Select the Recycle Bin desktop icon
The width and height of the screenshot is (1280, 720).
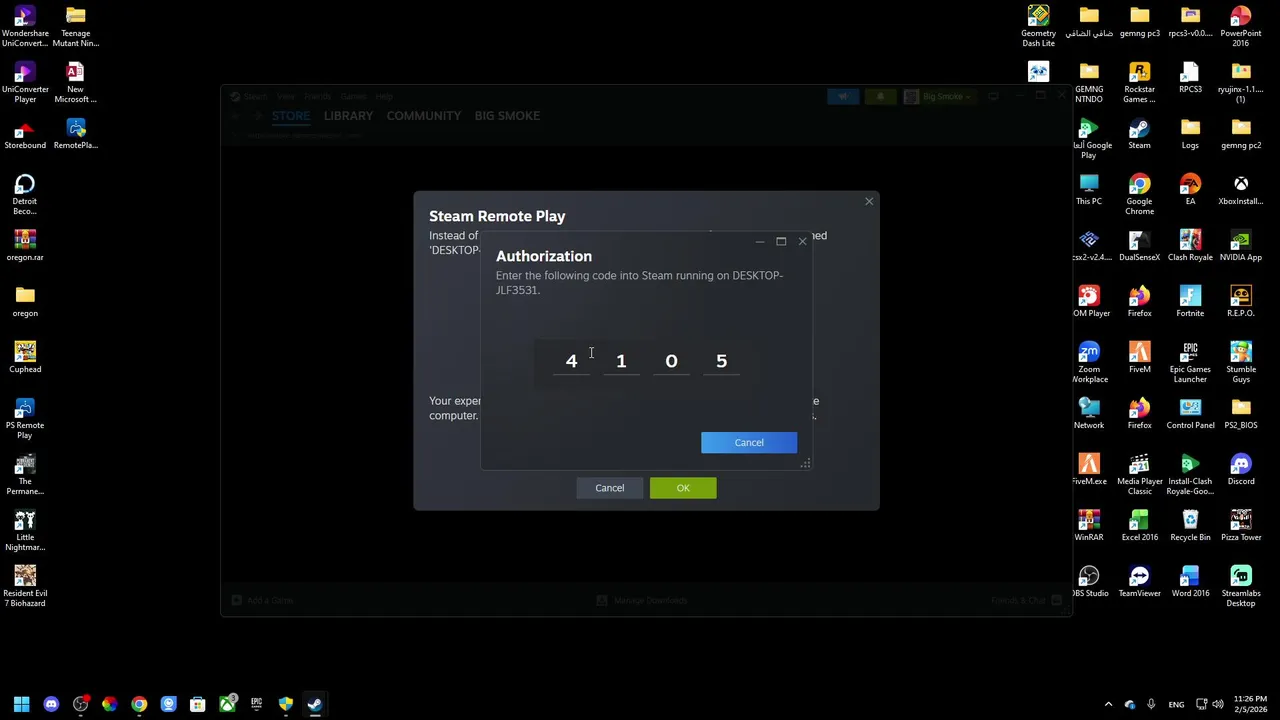click(1190, 527)
